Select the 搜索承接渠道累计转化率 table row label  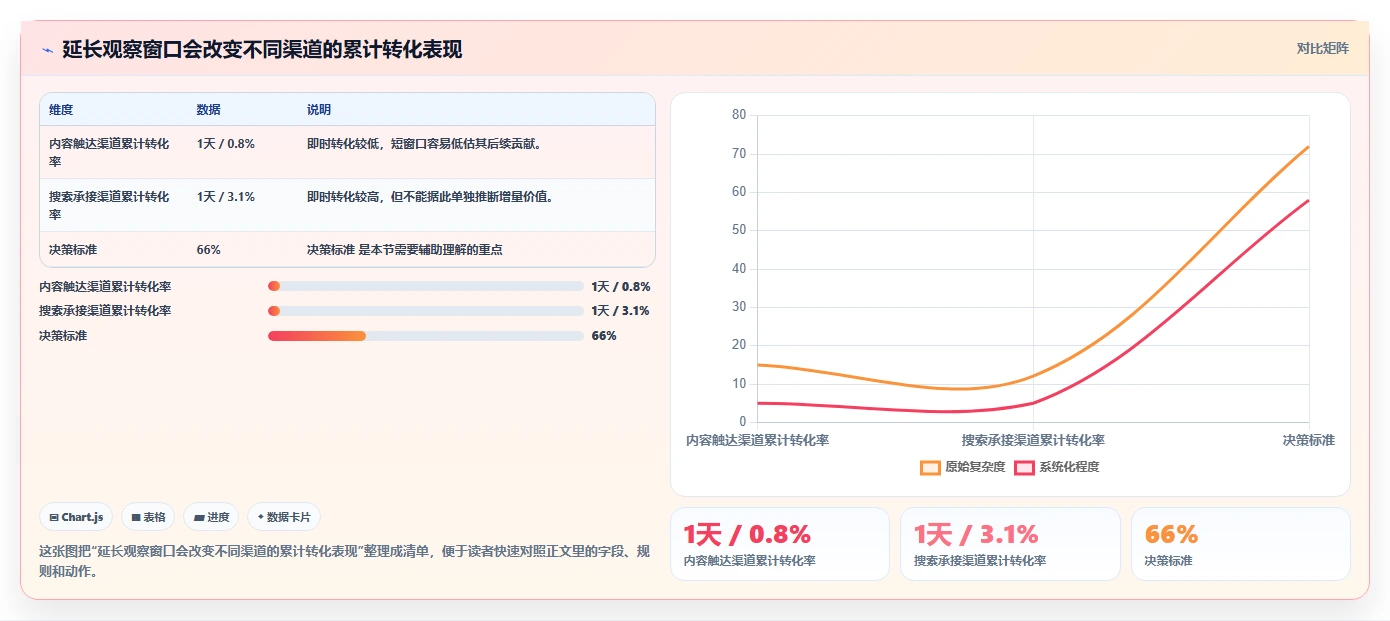pos(109,205)
